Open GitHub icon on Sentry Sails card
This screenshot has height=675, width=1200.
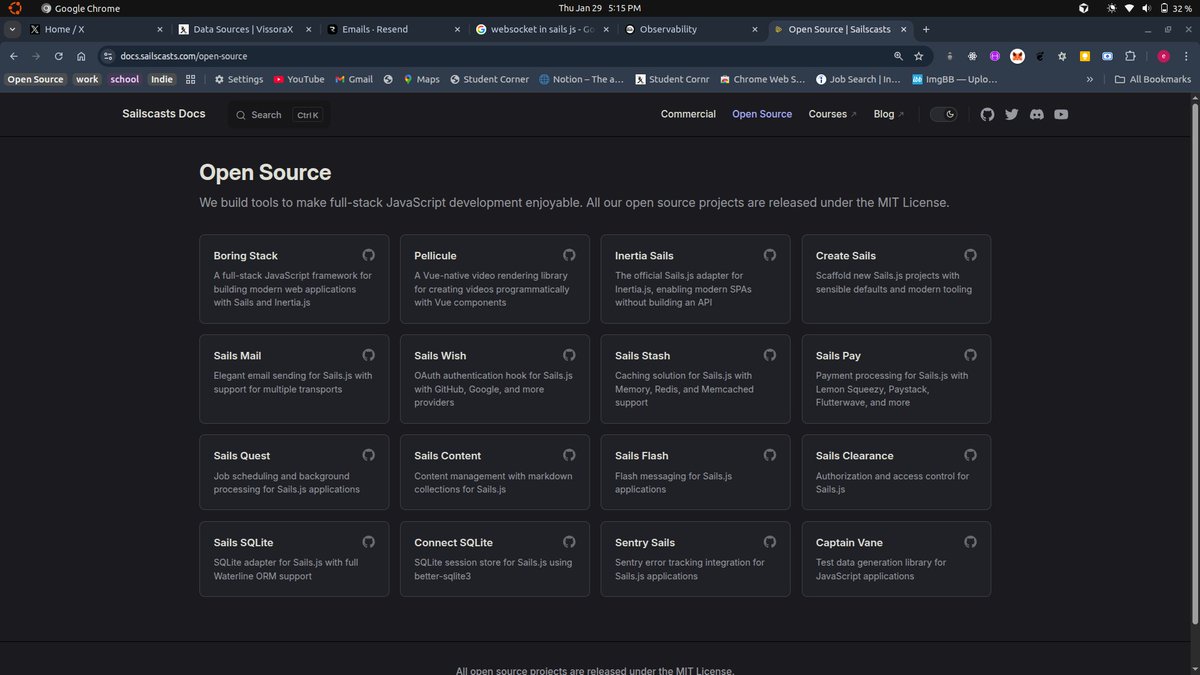pos(770,542)
